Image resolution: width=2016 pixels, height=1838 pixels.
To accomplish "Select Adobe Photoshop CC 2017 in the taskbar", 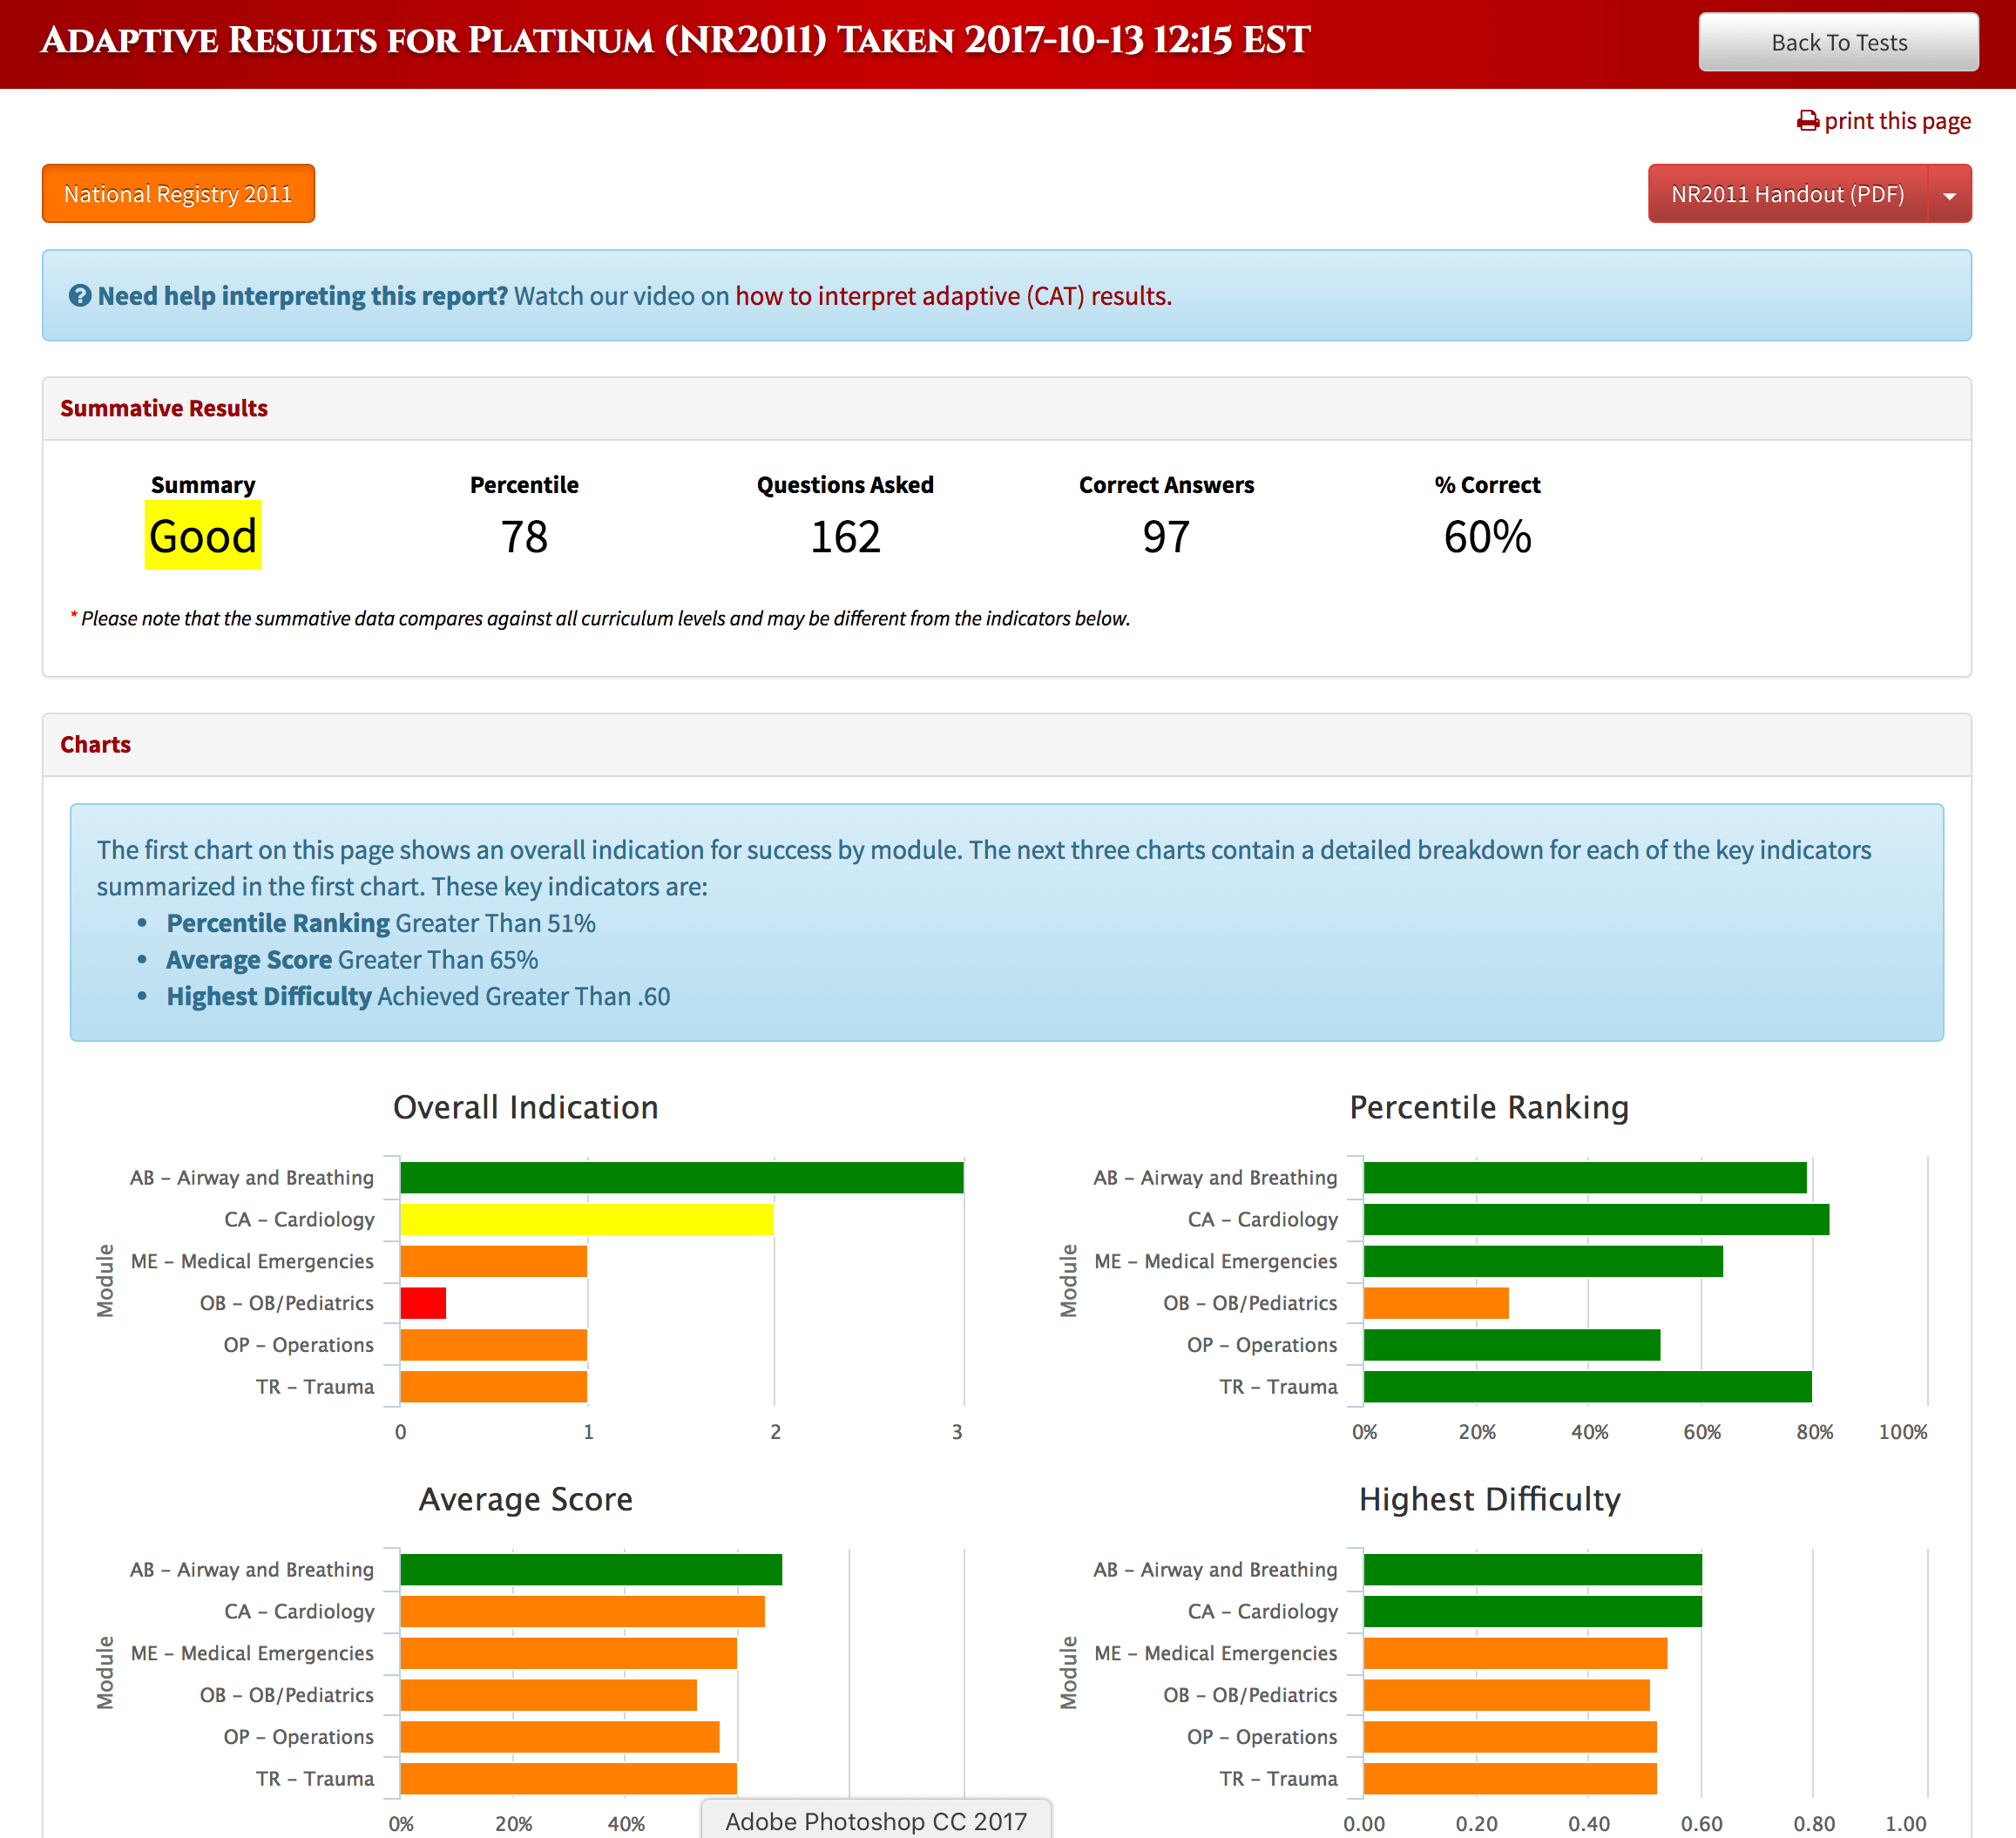I will 876,1820.
